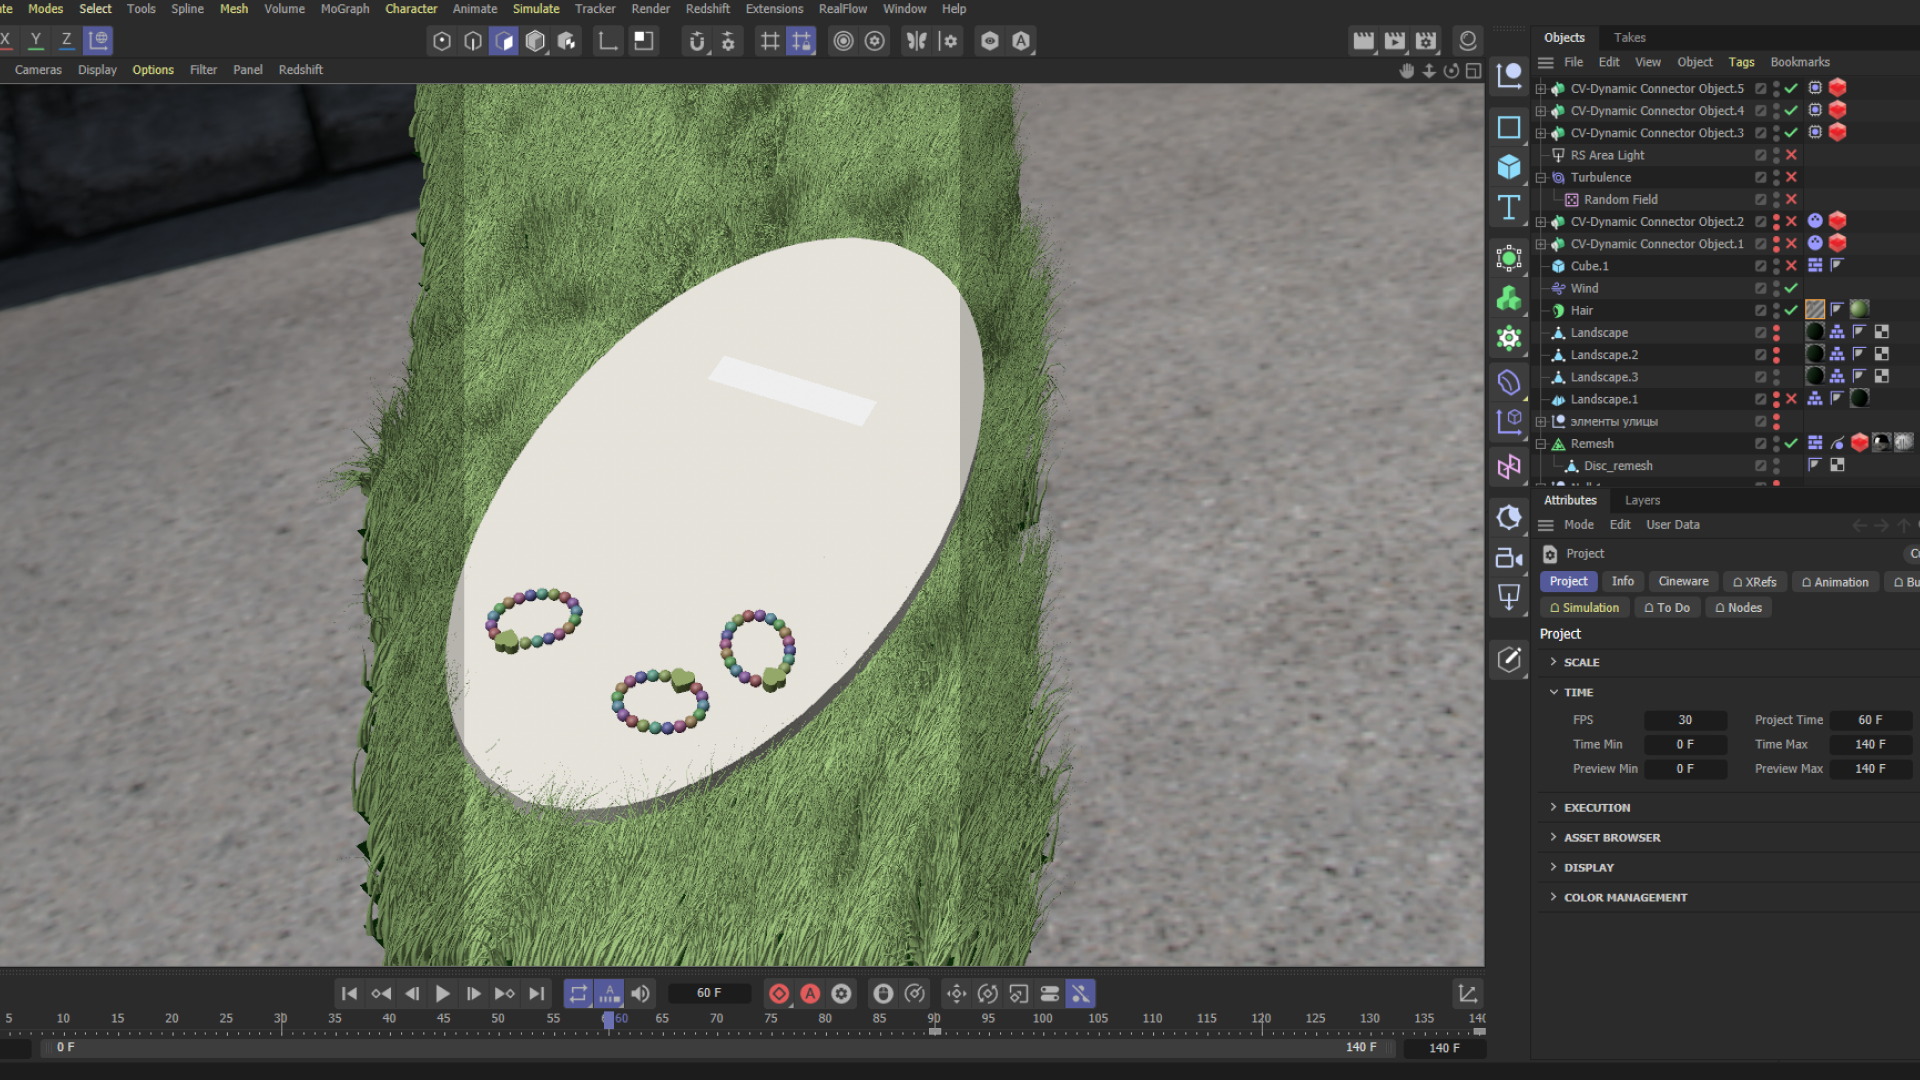Click the Cineware tab button
The height and width of the screenshot is (1080, 1920).
point(1683,582)
